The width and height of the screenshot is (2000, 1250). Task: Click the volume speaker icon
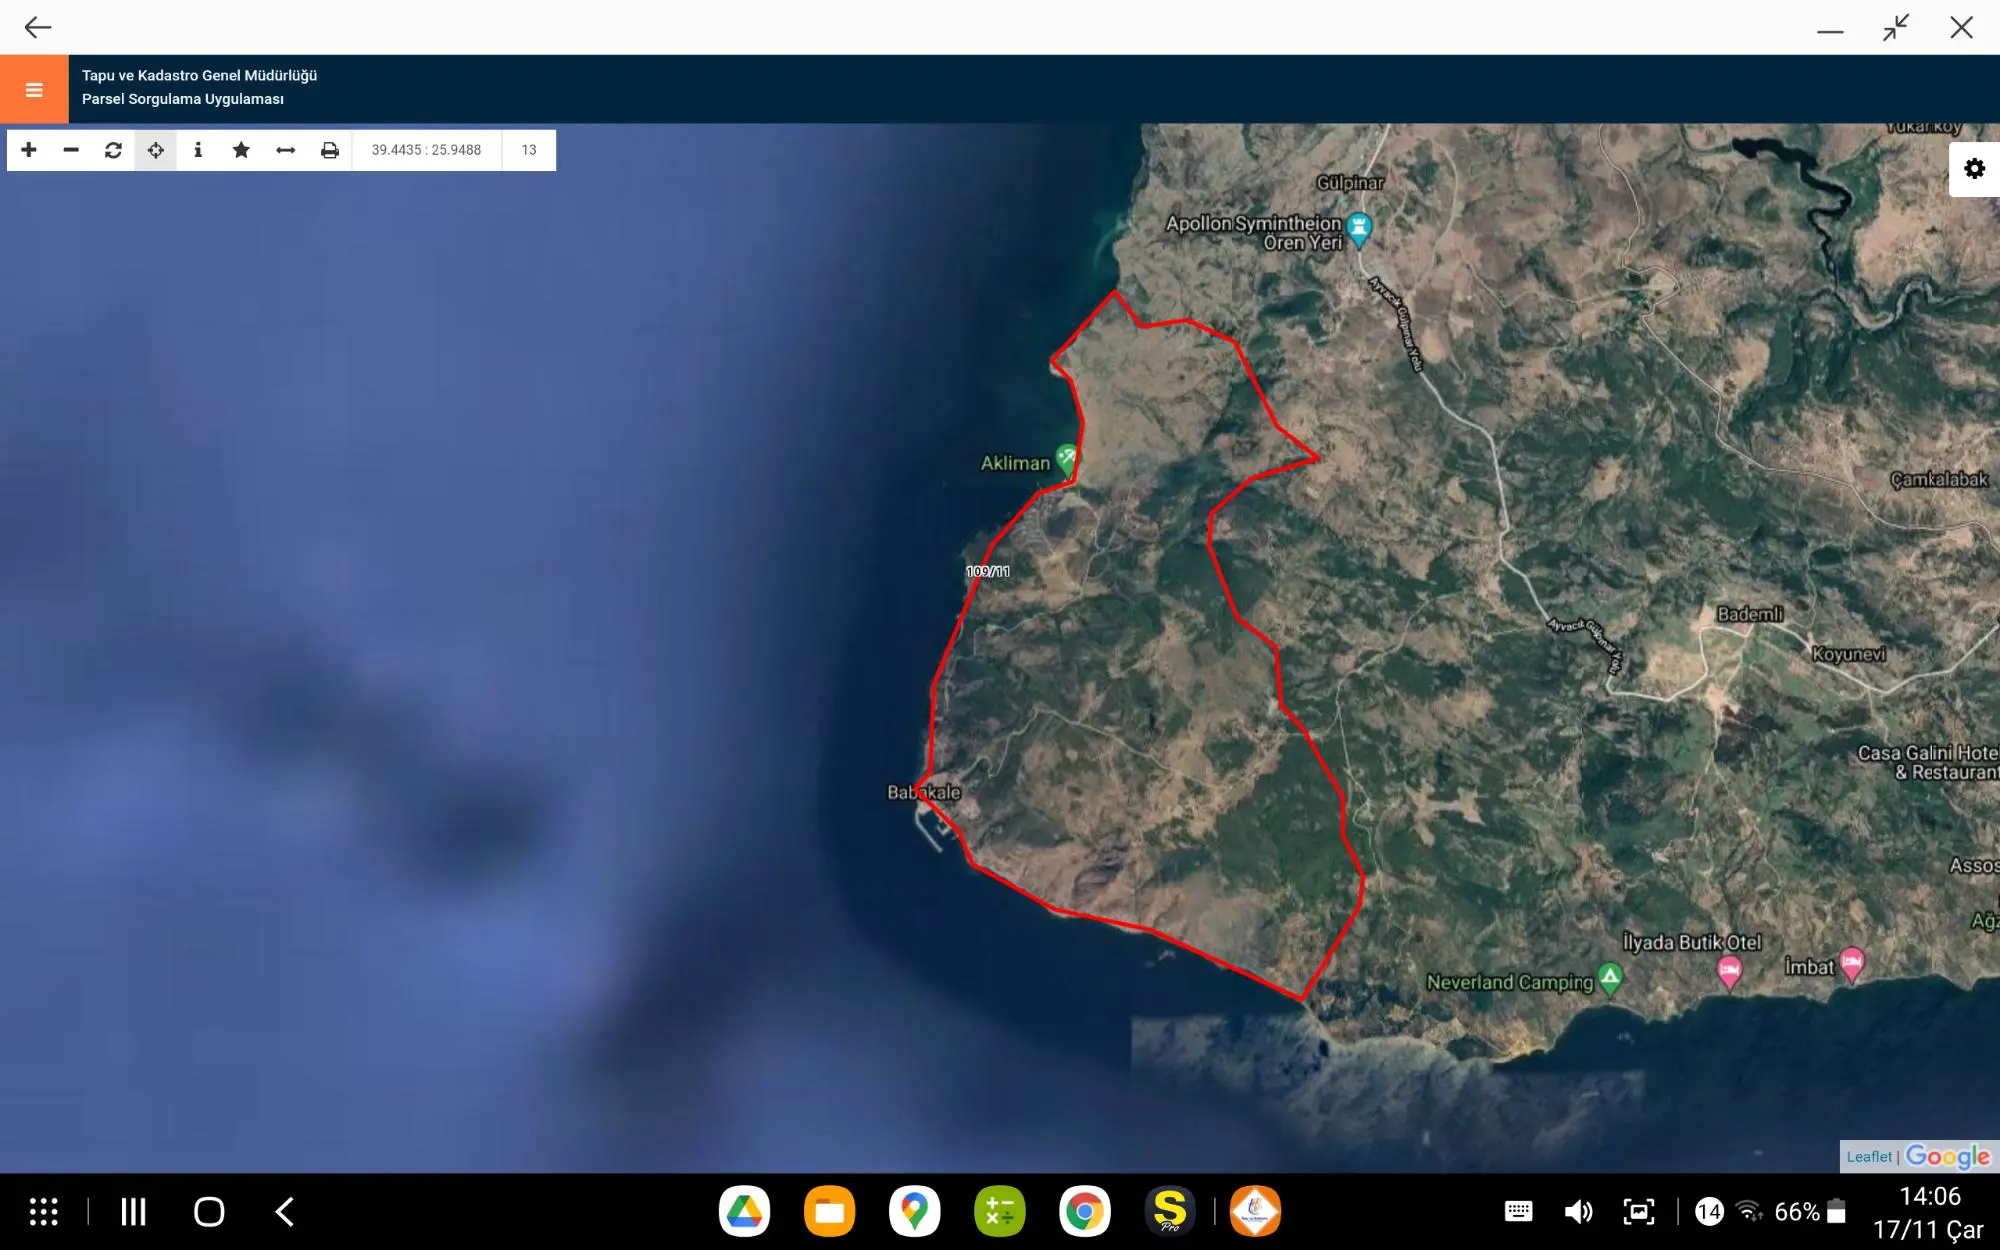click(x=1577, y=1212)
